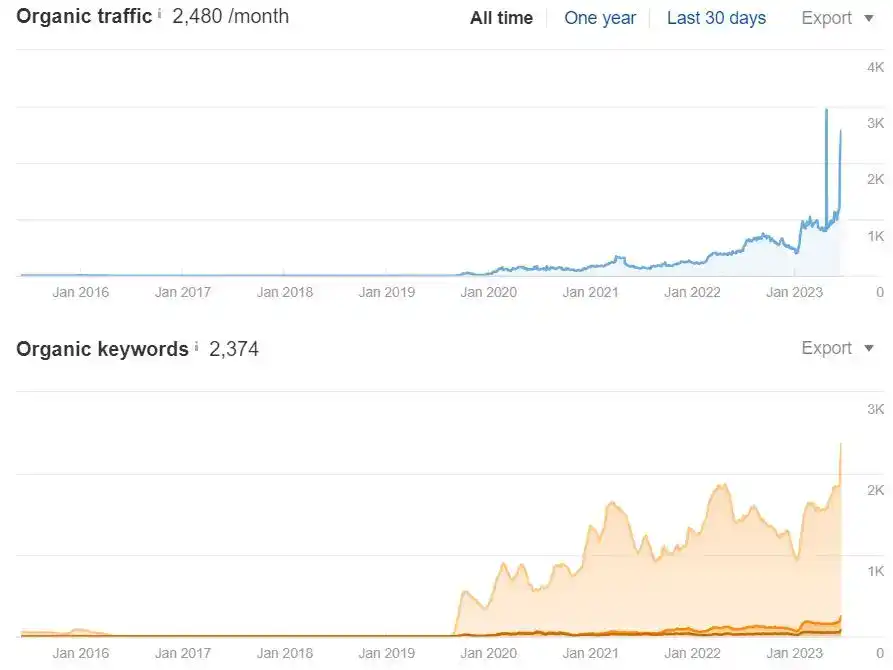Click Jan 2020 label on traffic chart axis
The height and width of the screenshot is (670, 893).
click(487, 292)
